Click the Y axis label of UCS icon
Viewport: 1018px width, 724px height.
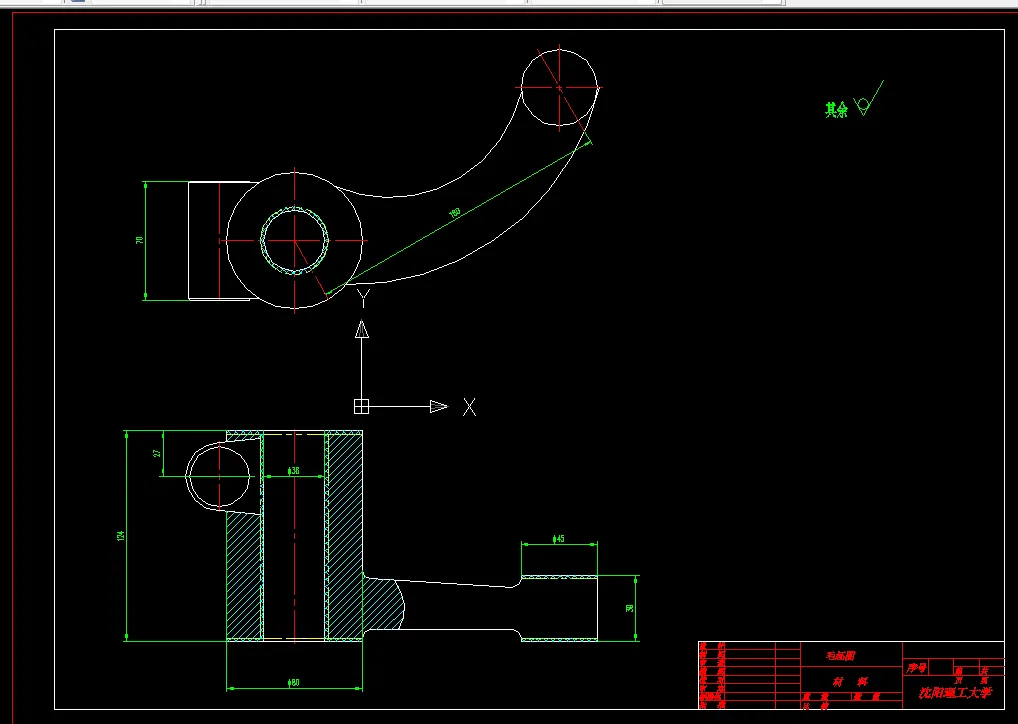[364, 298]
